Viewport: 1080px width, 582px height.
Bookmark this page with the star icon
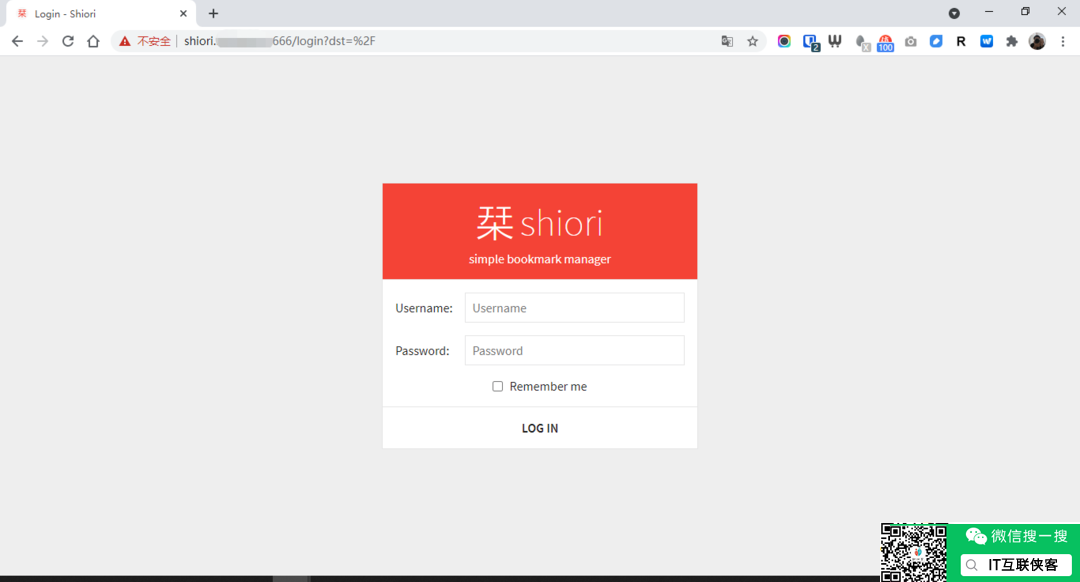[753, 41]
